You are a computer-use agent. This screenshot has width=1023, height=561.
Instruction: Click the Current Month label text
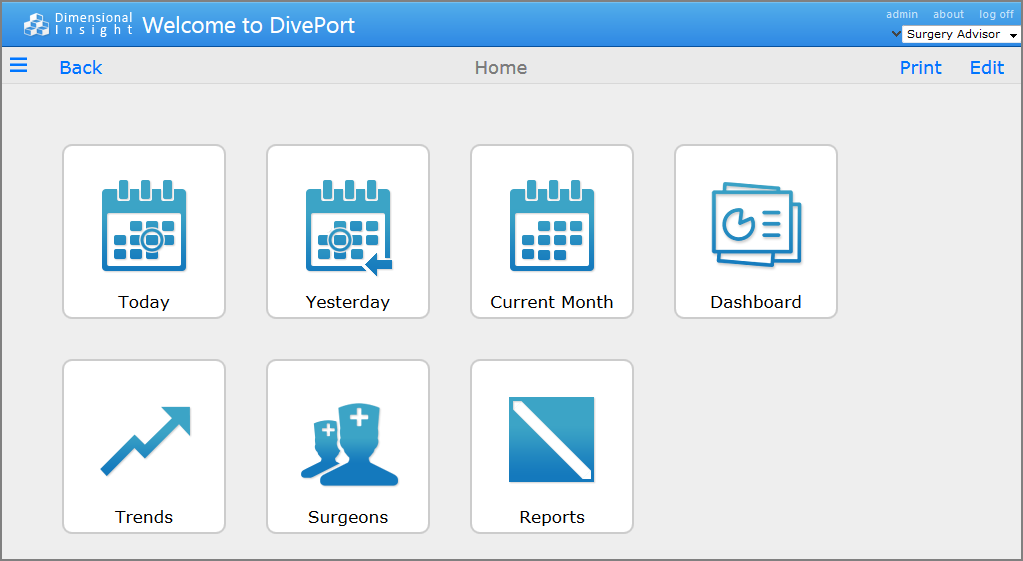(x=552, y=302)
